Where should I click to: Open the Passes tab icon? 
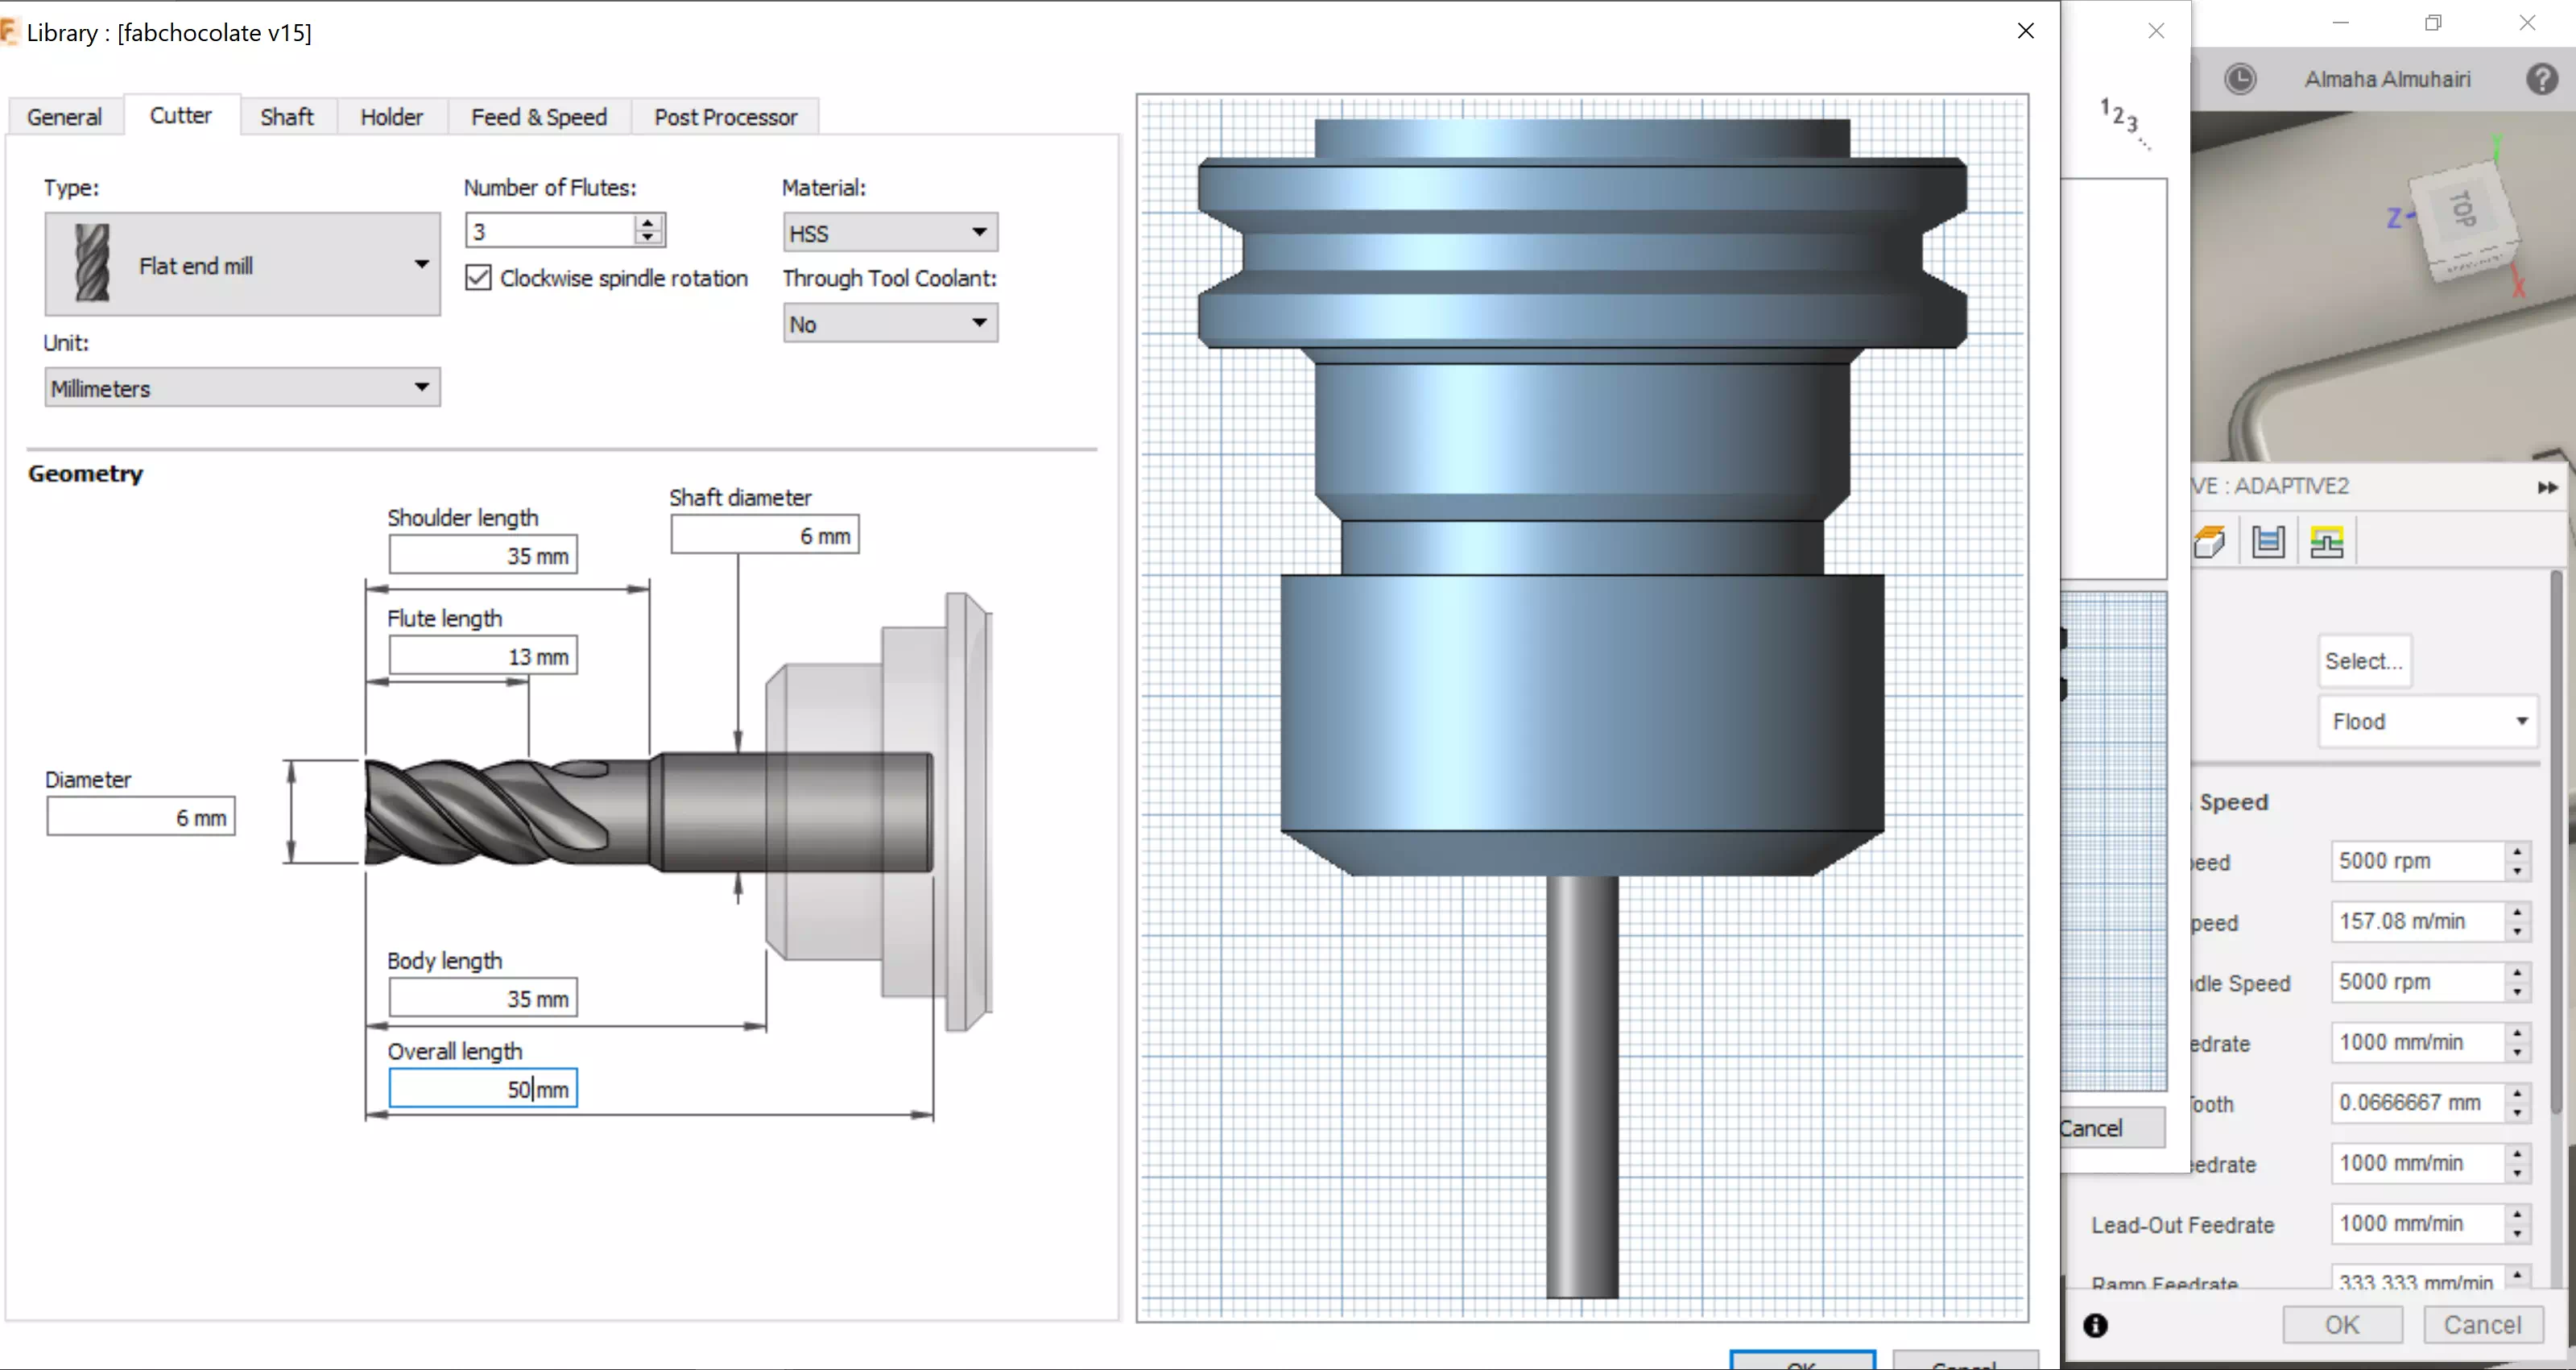tap(2327, 542)
